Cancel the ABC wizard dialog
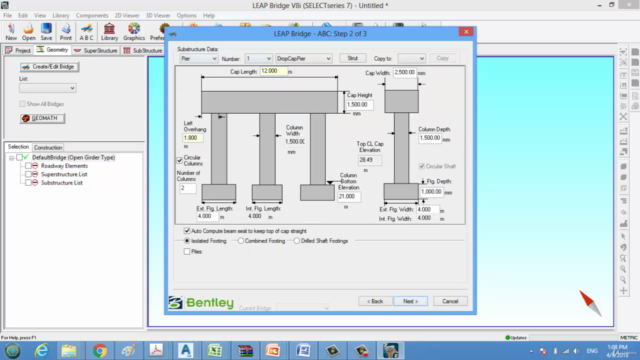The width and height of the screenshot is (640, 360). pyautogui.click(x=450, y=301)
